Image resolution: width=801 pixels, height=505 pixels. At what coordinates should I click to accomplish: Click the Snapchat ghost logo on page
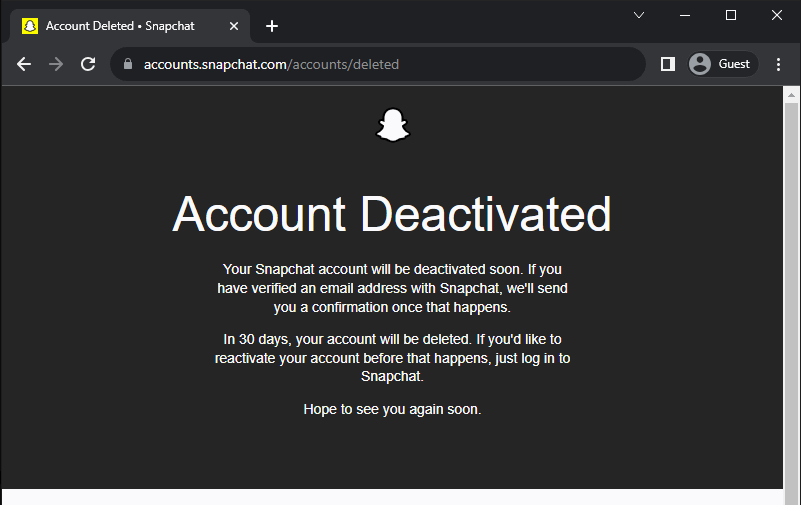tap(392, 125)
